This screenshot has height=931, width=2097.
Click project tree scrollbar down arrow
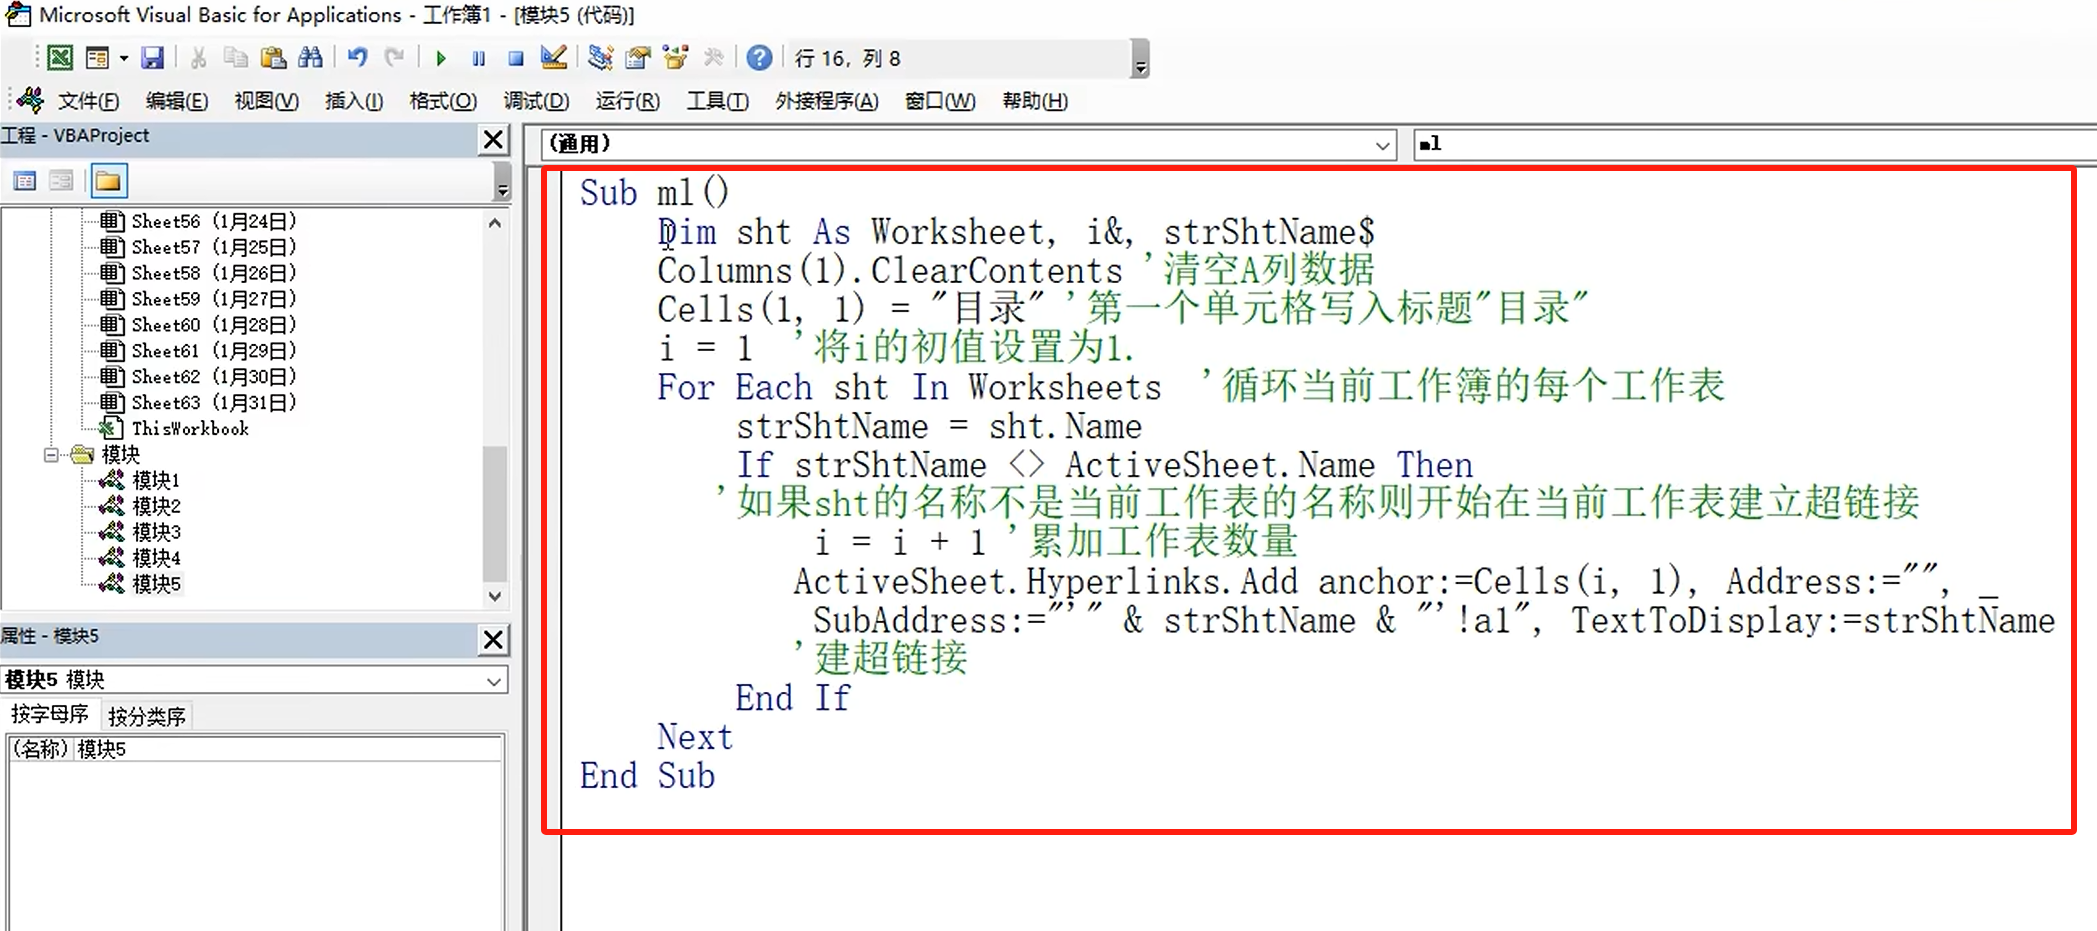(495, 596)
